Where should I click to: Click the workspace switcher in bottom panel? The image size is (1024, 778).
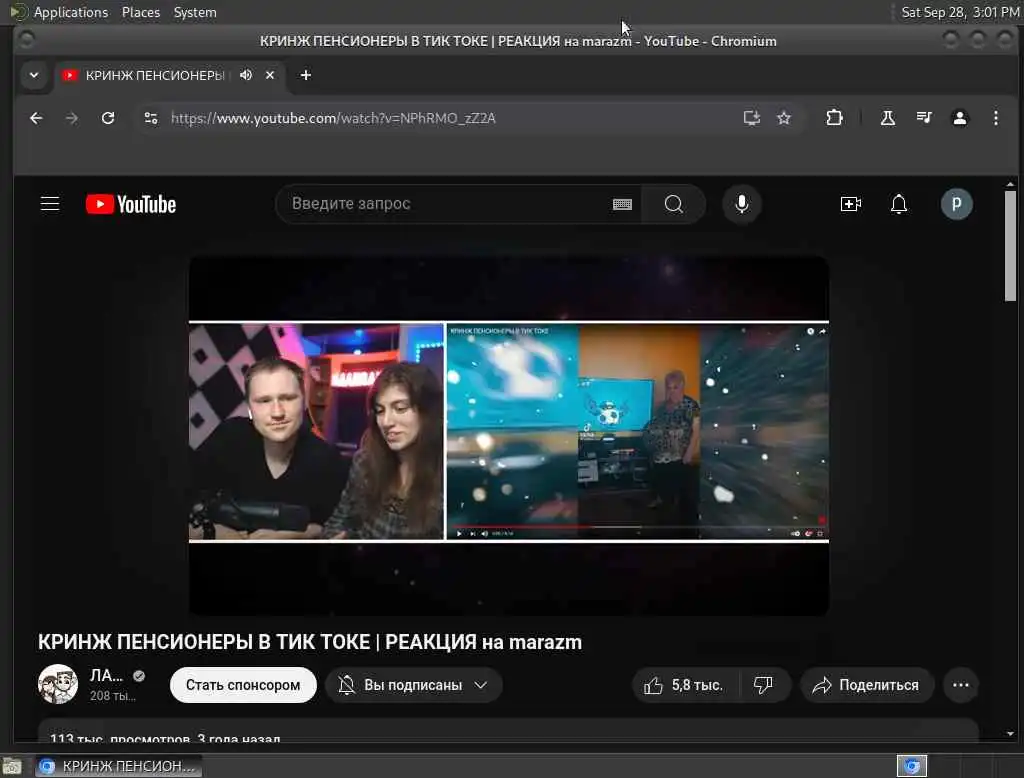tap(912, 766)
